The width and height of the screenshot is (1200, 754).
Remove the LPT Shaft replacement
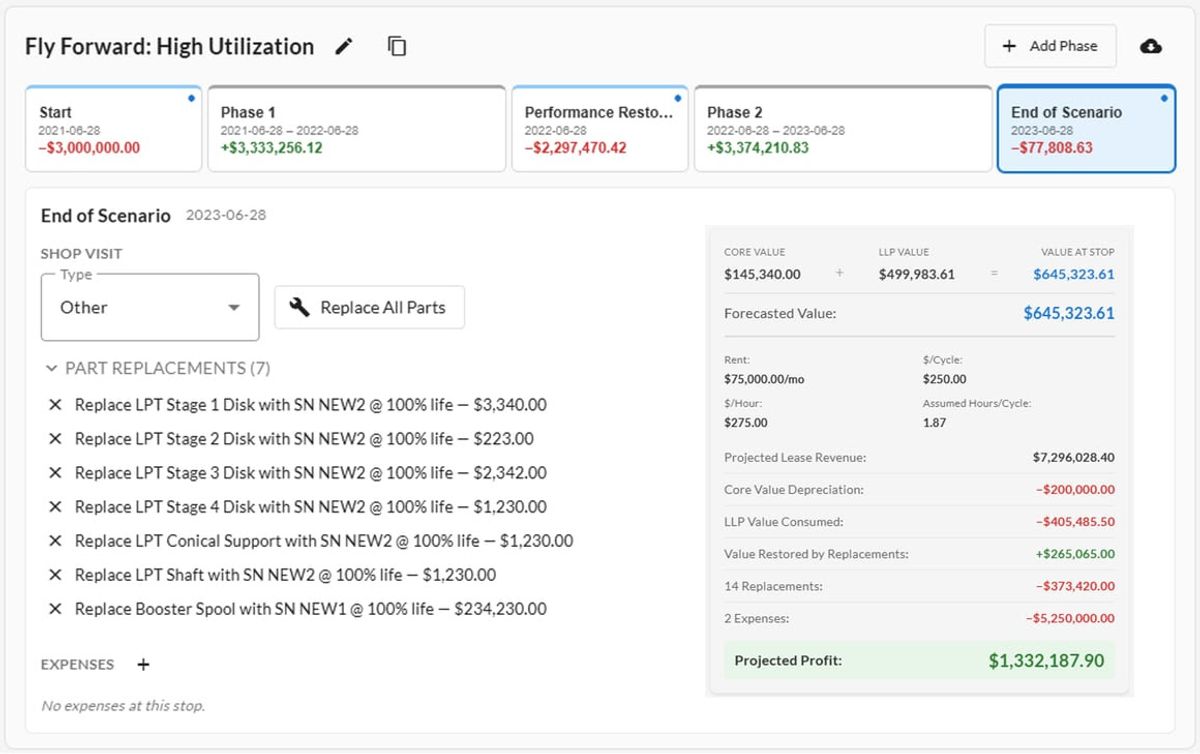coord(55,575)
